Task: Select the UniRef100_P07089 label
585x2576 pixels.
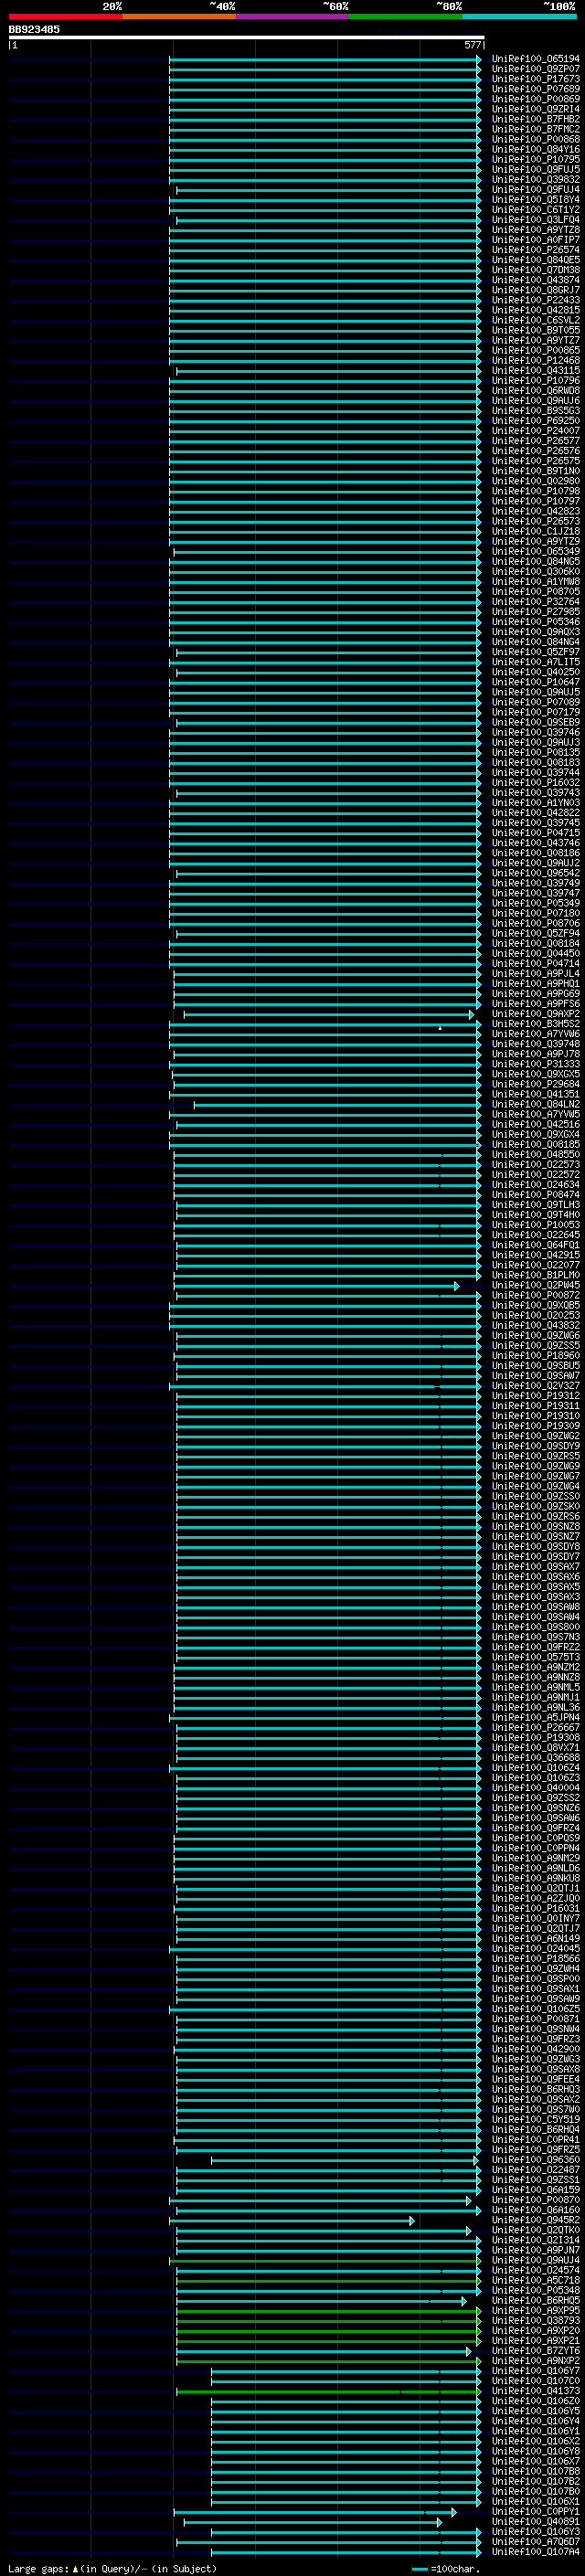Action: coord(536,702)
